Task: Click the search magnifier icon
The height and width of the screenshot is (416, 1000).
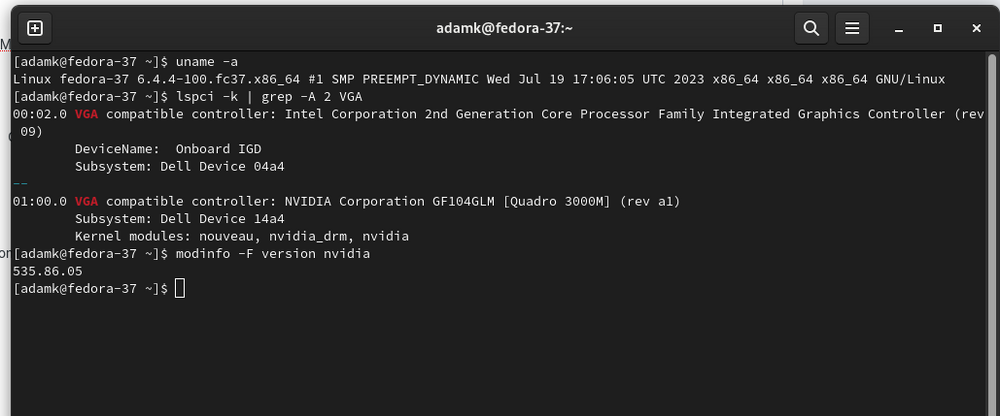Action: coord(811,28)
